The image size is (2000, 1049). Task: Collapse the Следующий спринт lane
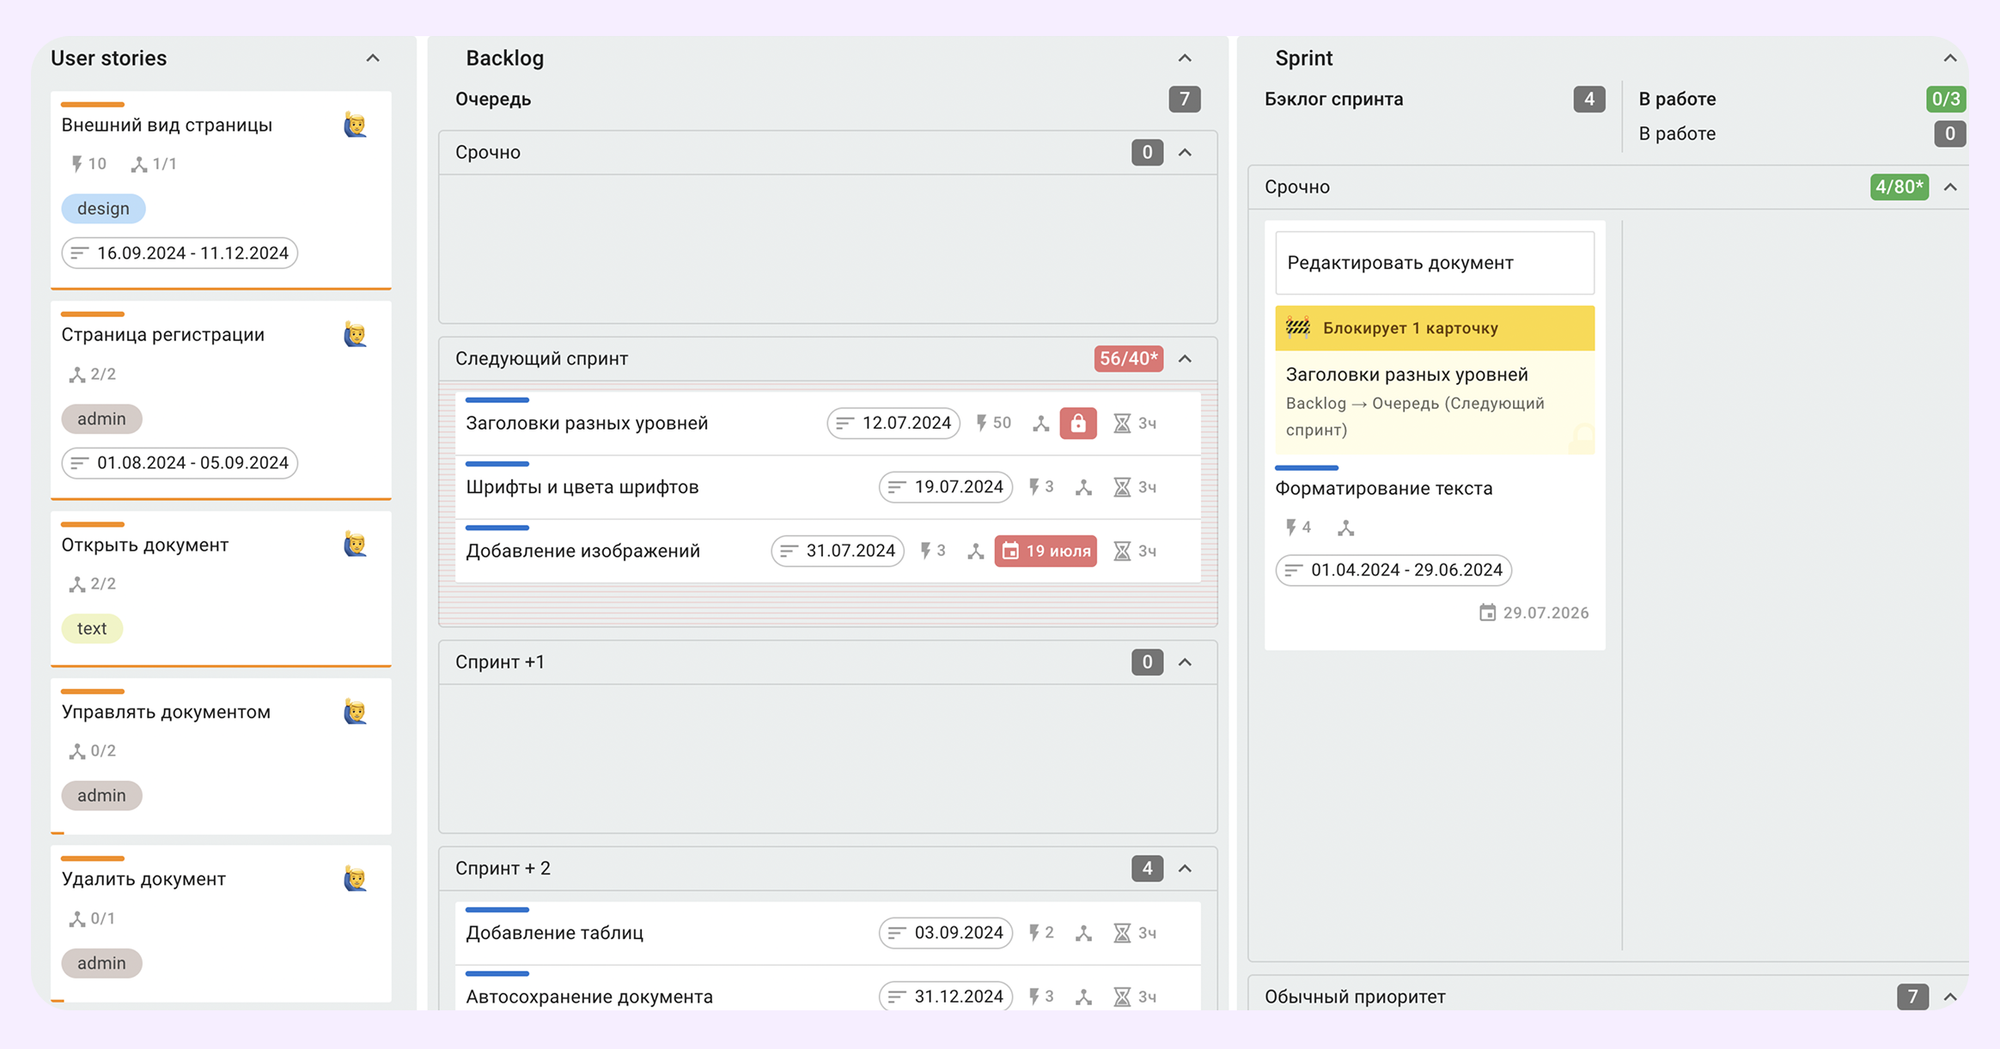1185,359
